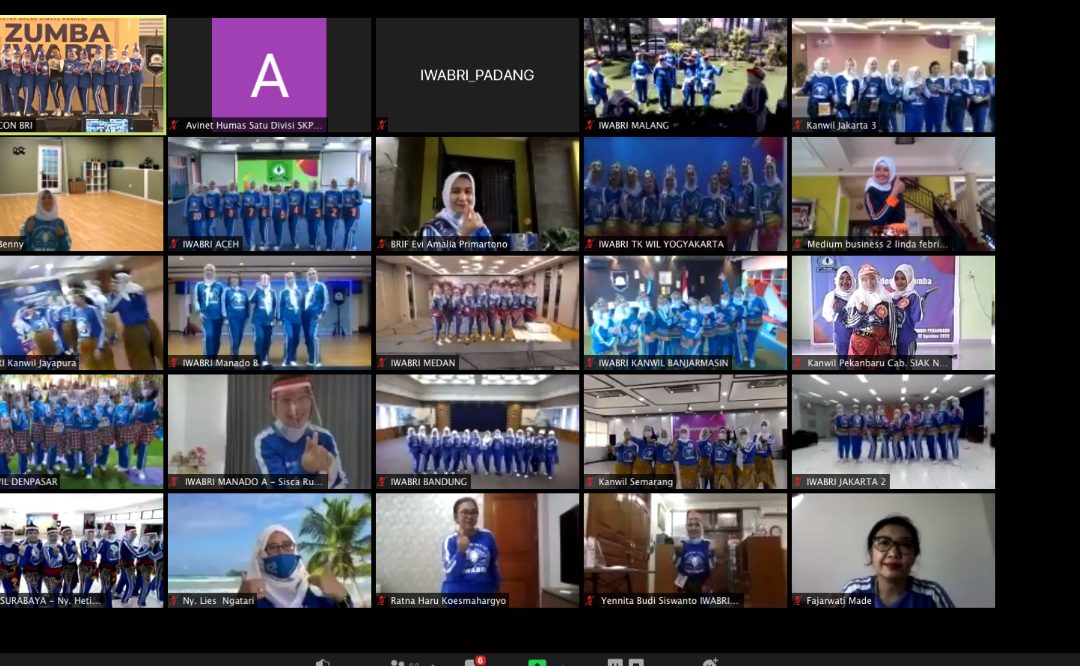Click the Security shield icon
1080x666 pixels.
coord(323,663)
